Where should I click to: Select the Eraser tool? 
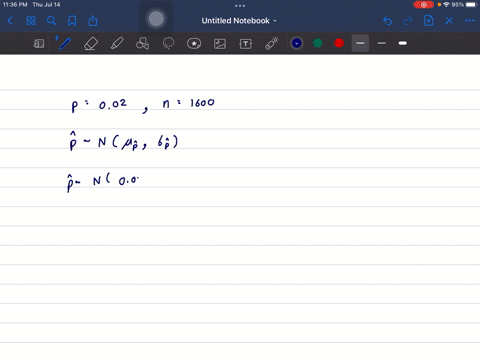pos(91,43)
